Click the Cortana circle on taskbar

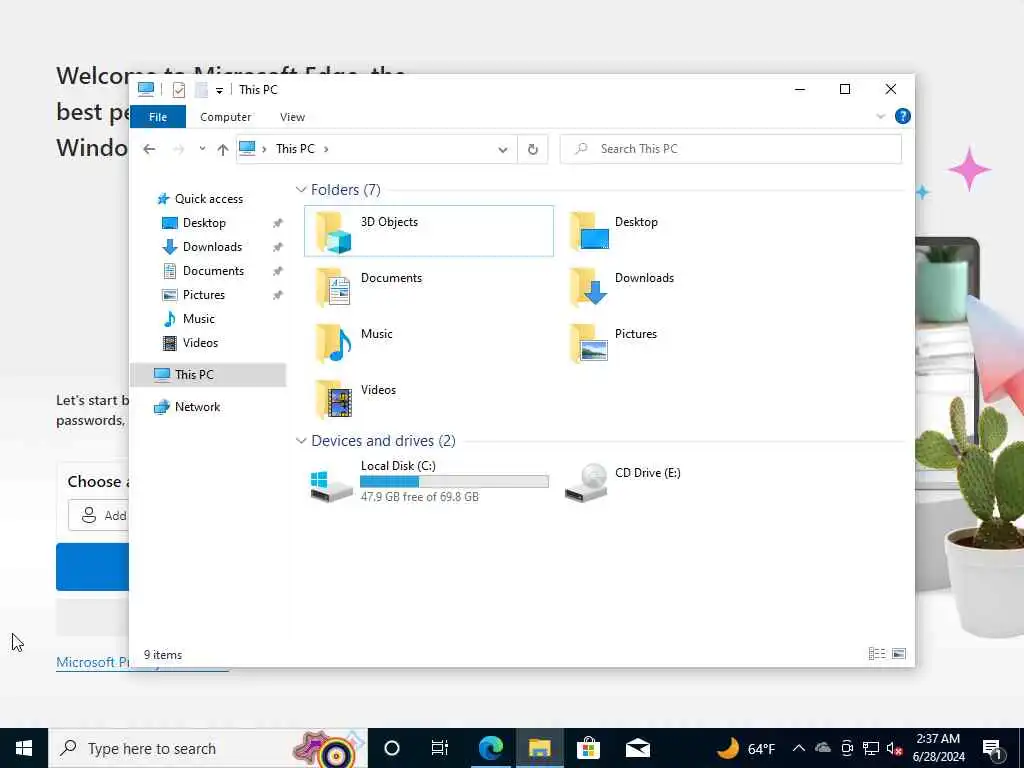[392, 748]
